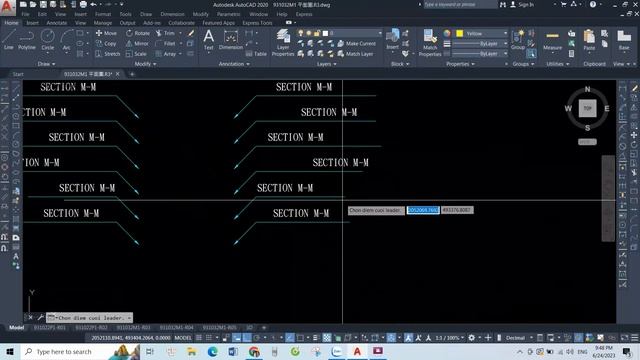Click the Plot printer icon in quick access toolbar

83,4
